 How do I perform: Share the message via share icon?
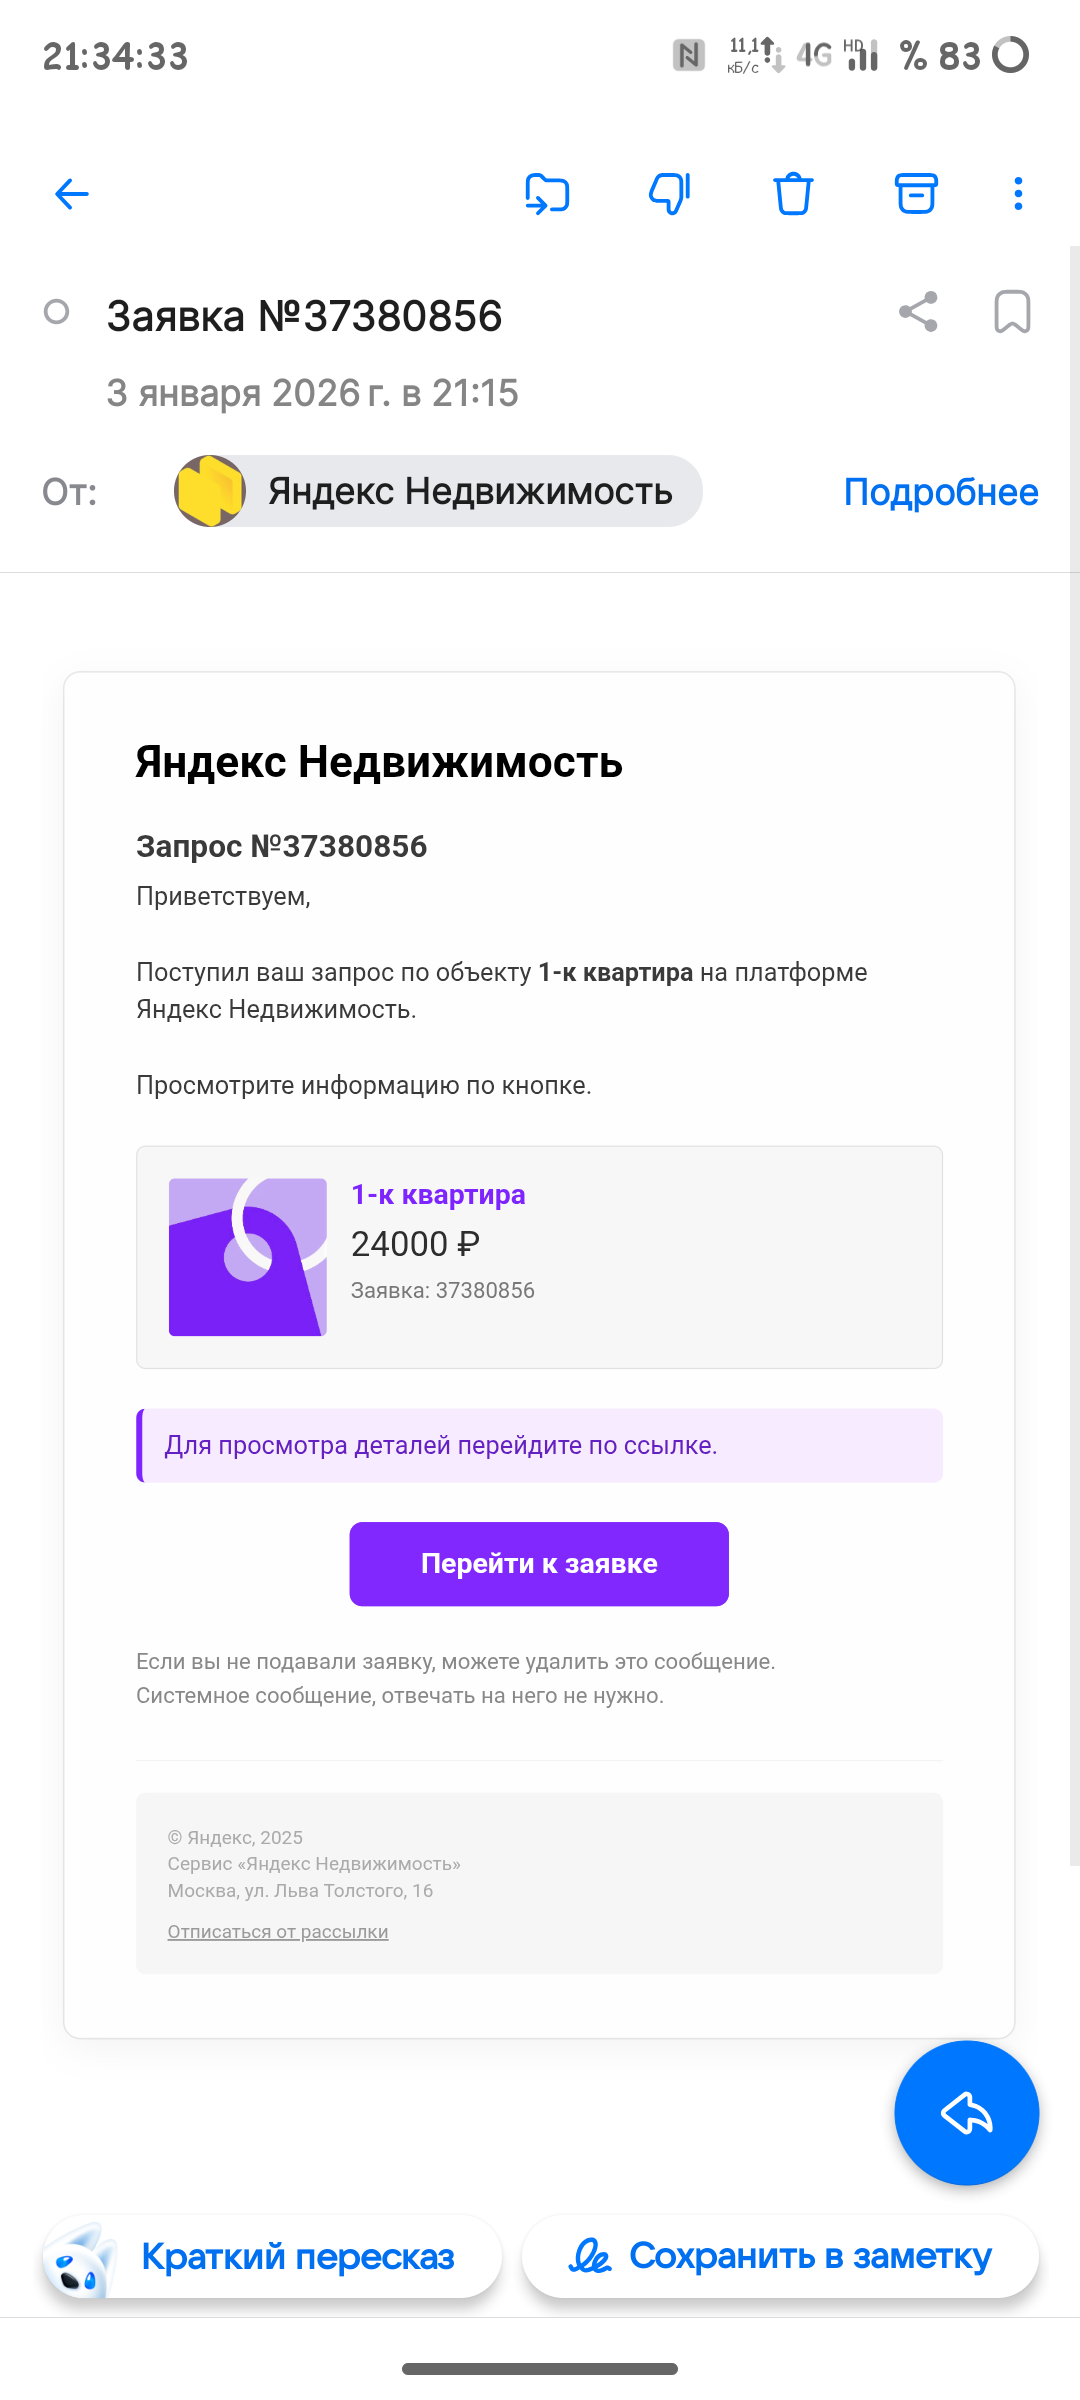pos(918,312)
